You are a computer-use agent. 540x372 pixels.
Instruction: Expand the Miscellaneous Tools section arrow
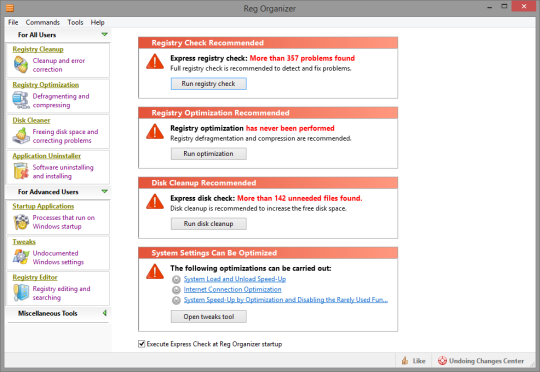tap(105, 313)
